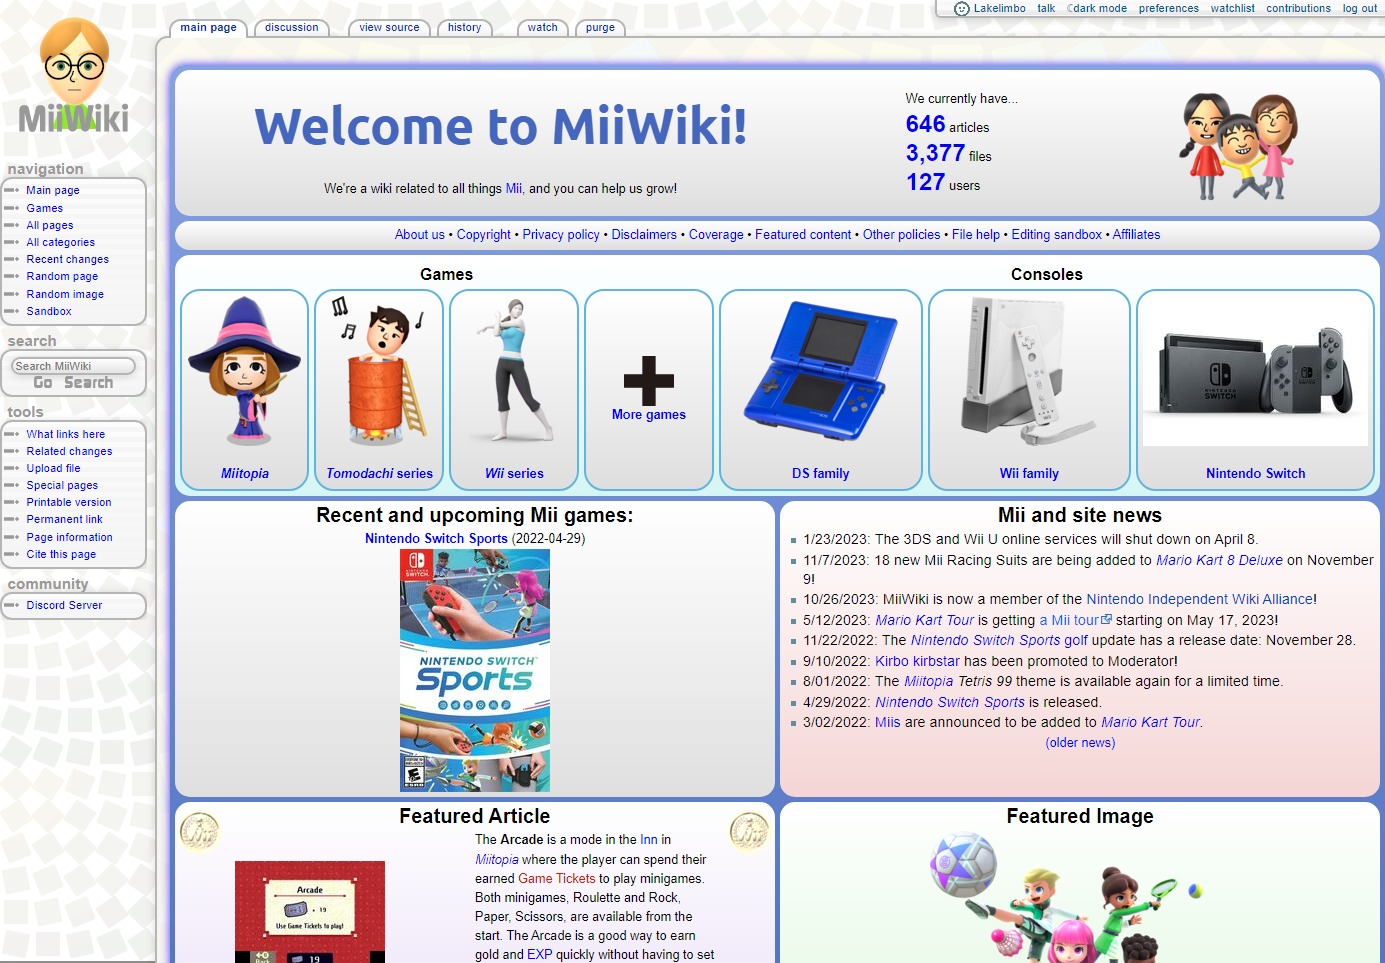Open the About us link
The image size is (1385, 963).
(420, 235)
